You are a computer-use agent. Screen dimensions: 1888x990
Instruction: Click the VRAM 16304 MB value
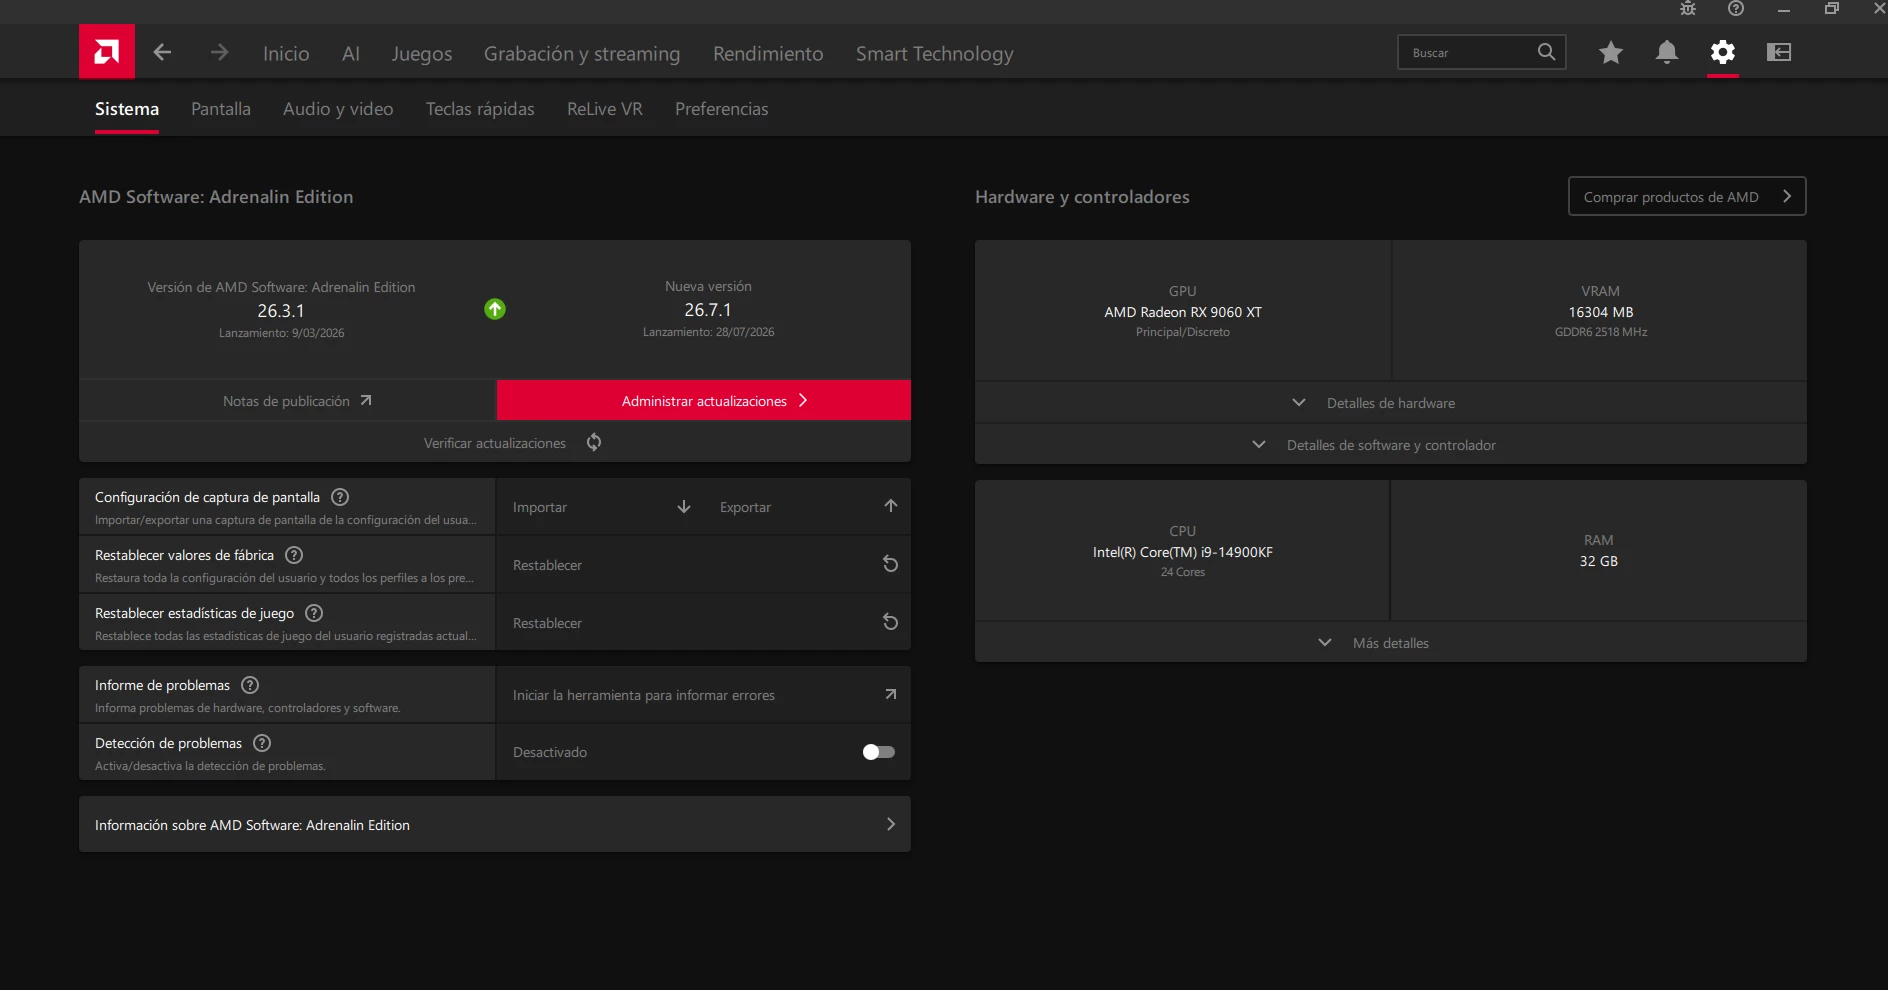pos(1601,312)
